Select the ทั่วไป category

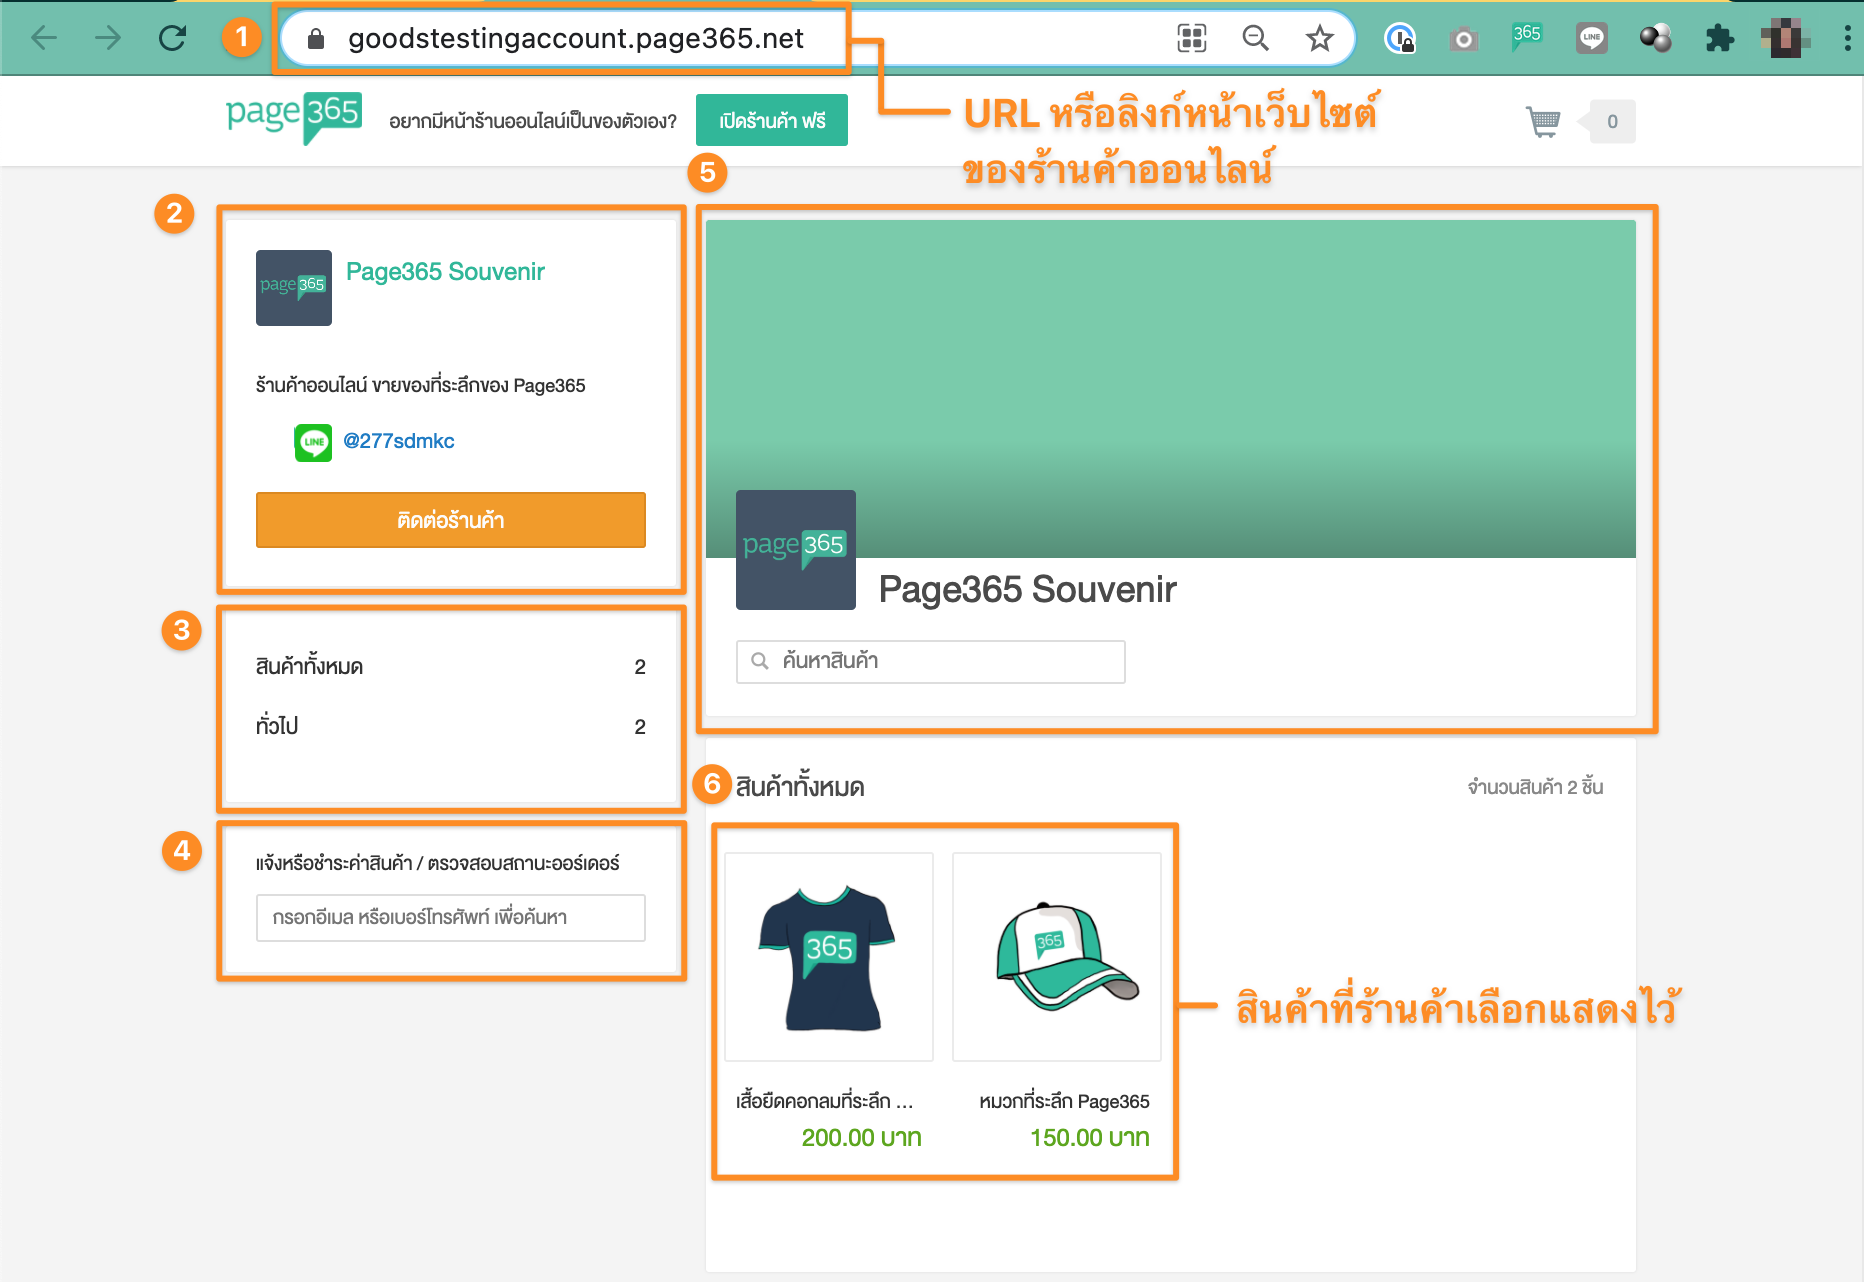click(451, 726)
